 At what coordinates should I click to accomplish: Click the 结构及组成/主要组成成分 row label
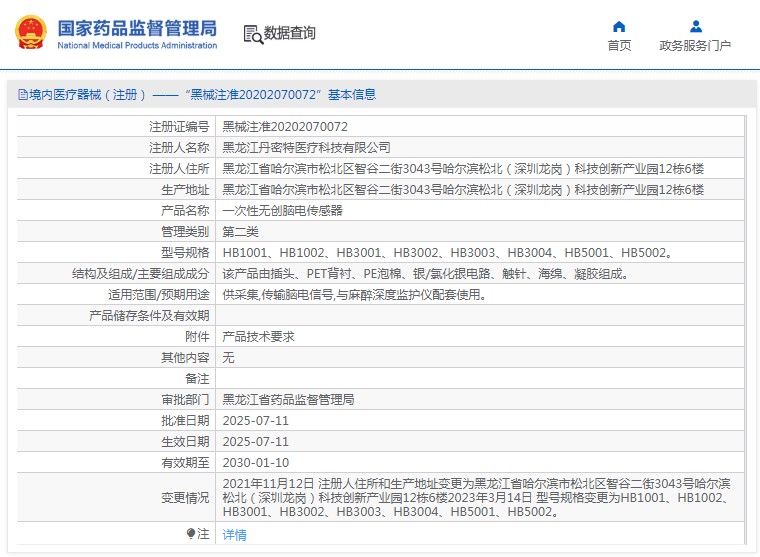click(141, 274)
